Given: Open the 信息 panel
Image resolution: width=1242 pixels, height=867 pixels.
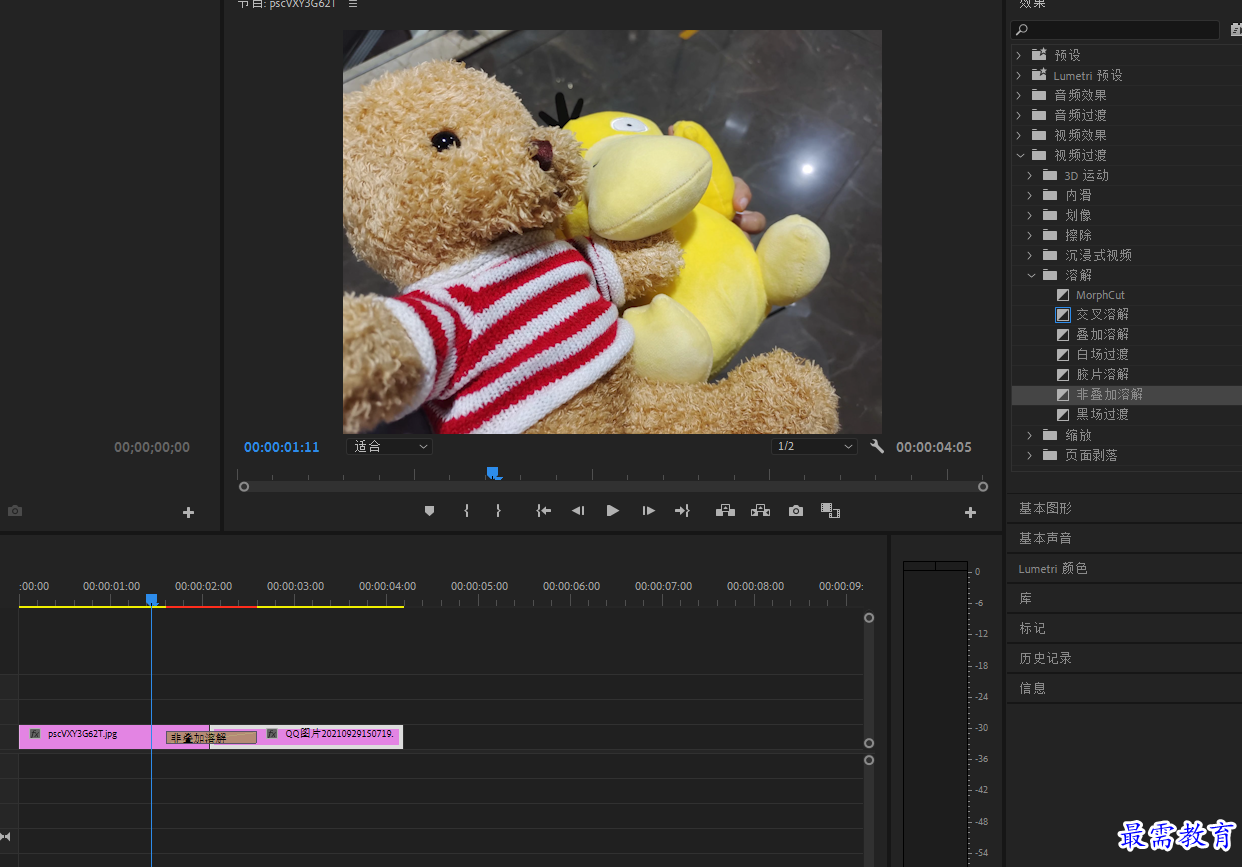Looking at the screenshot, I should pos(1032,688).
